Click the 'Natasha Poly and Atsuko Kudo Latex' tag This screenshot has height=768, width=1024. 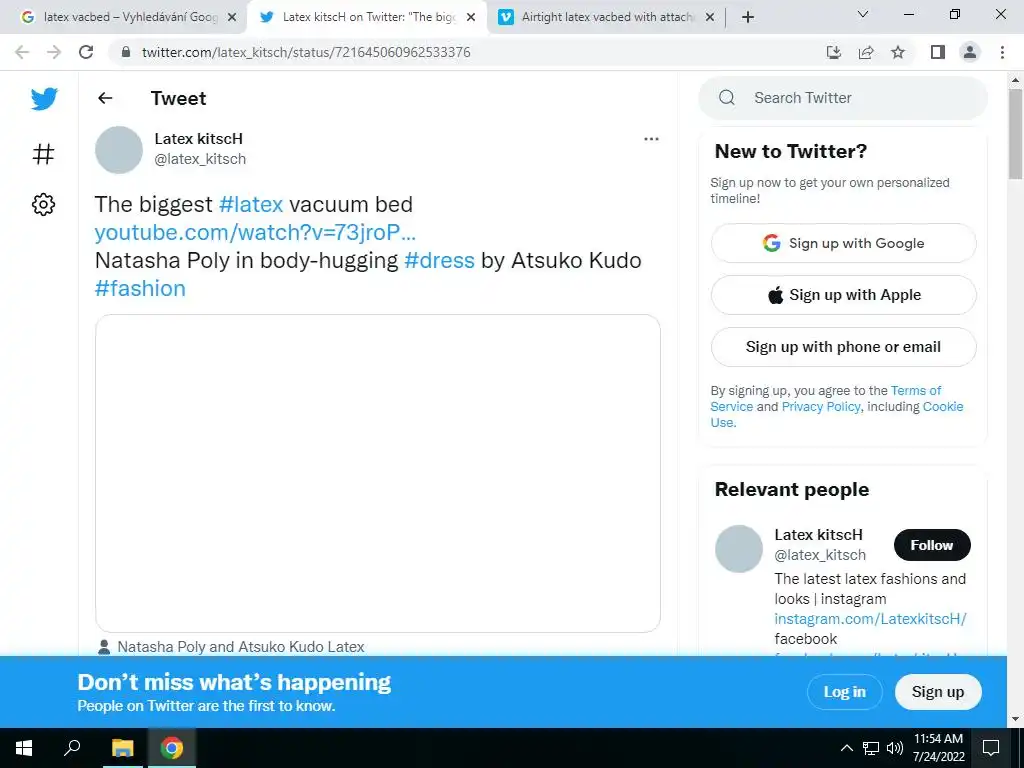(240, 647)
